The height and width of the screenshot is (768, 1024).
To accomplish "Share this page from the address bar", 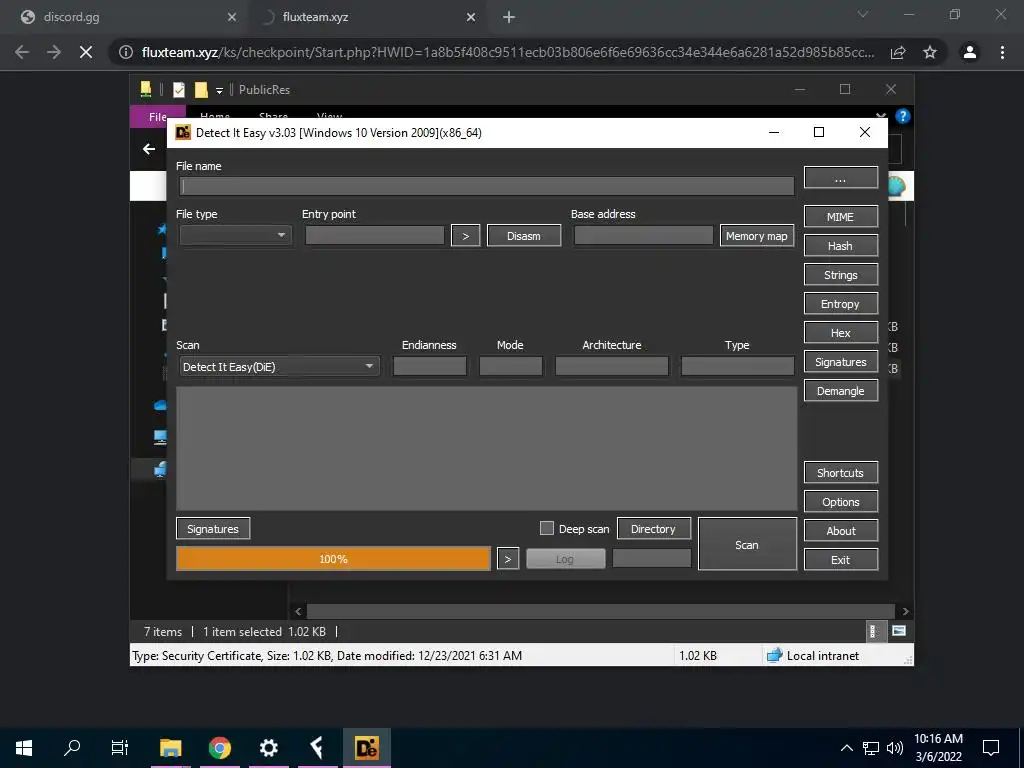I will click(x=898, y=52).
